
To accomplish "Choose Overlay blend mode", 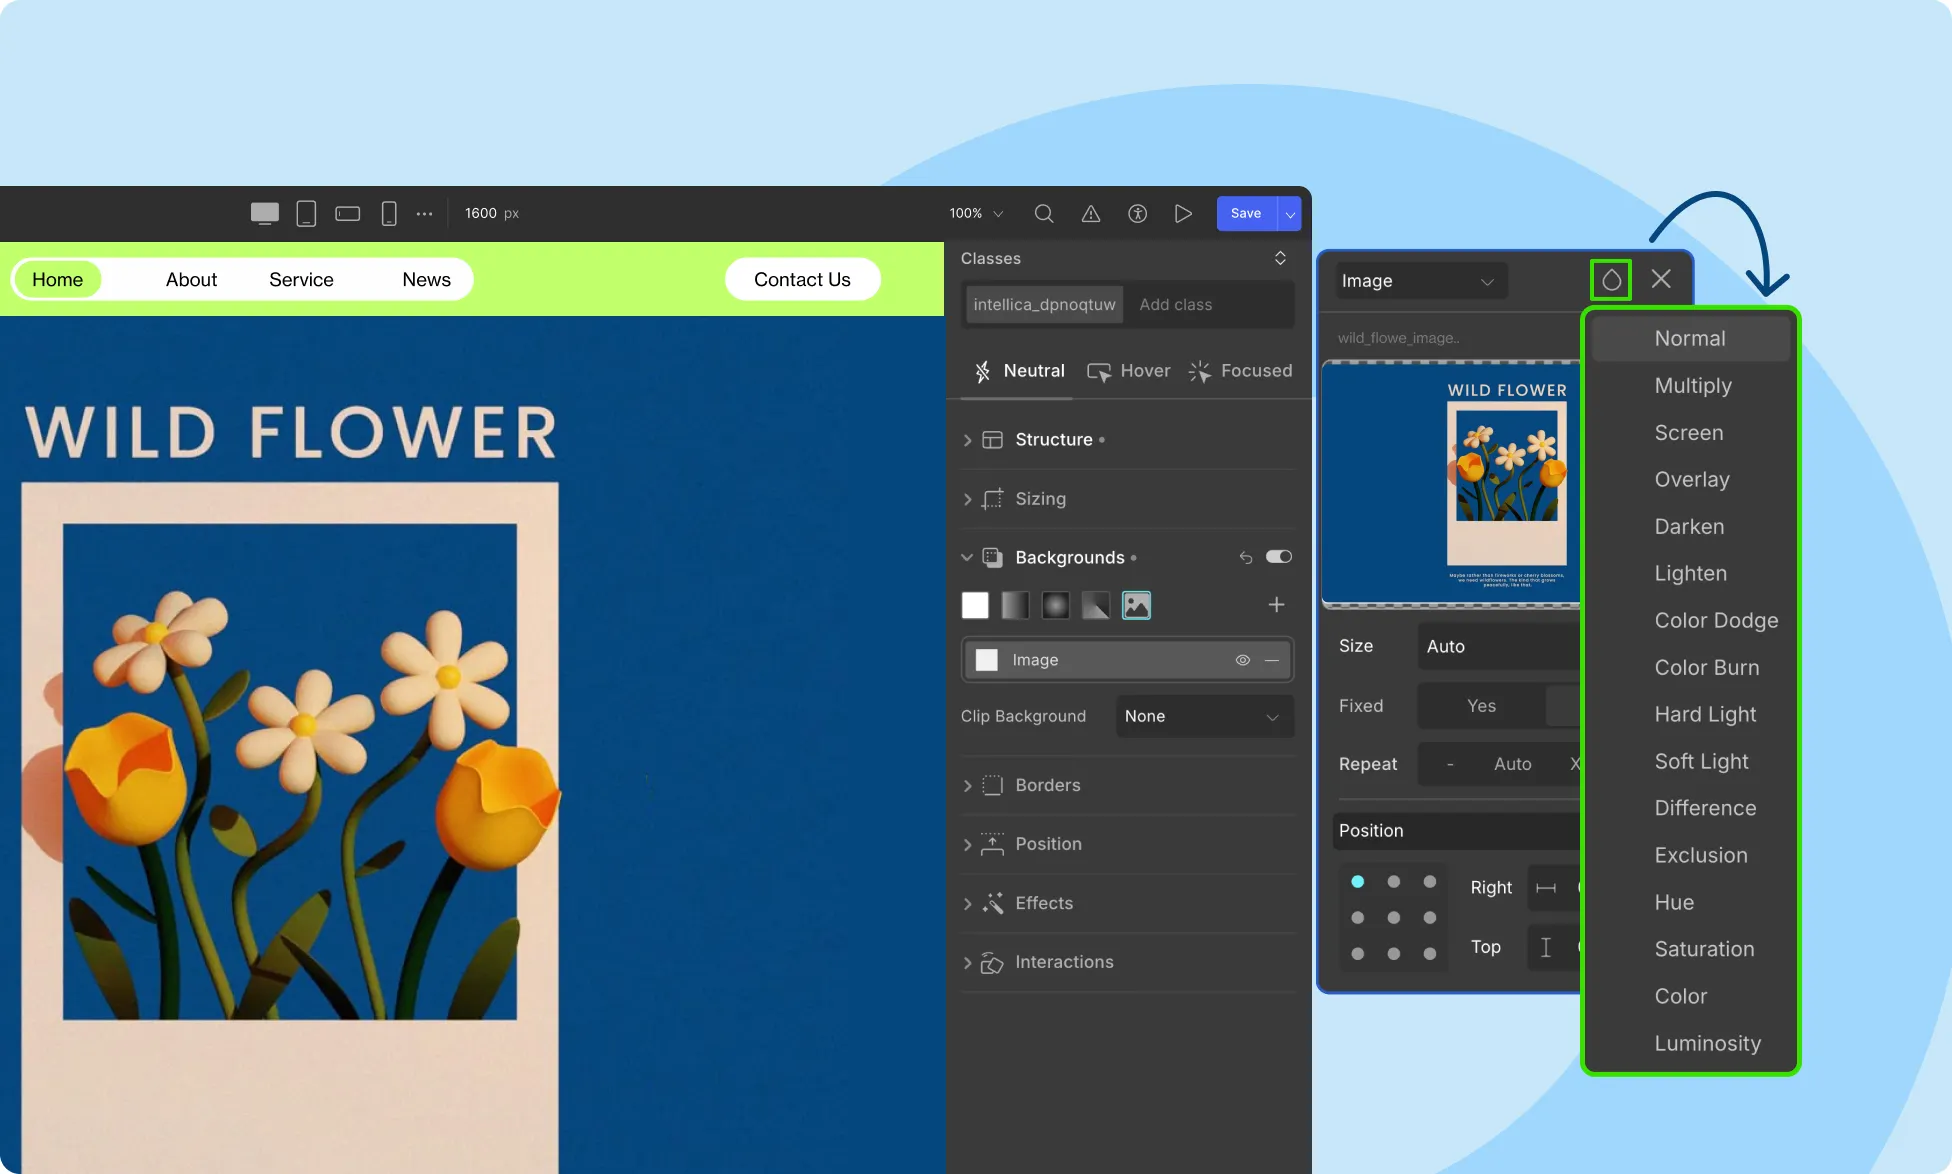I will click(1692, 480).
